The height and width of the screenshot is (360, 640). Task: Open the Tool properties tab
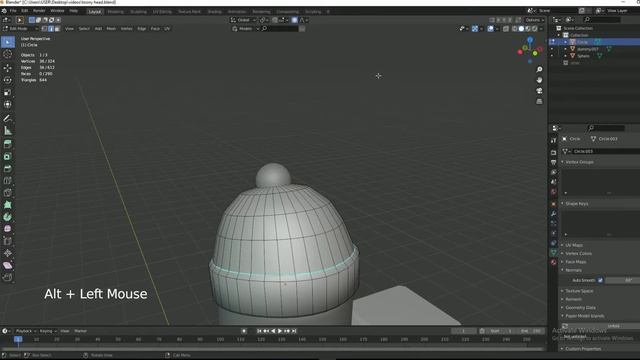[553, 140]
